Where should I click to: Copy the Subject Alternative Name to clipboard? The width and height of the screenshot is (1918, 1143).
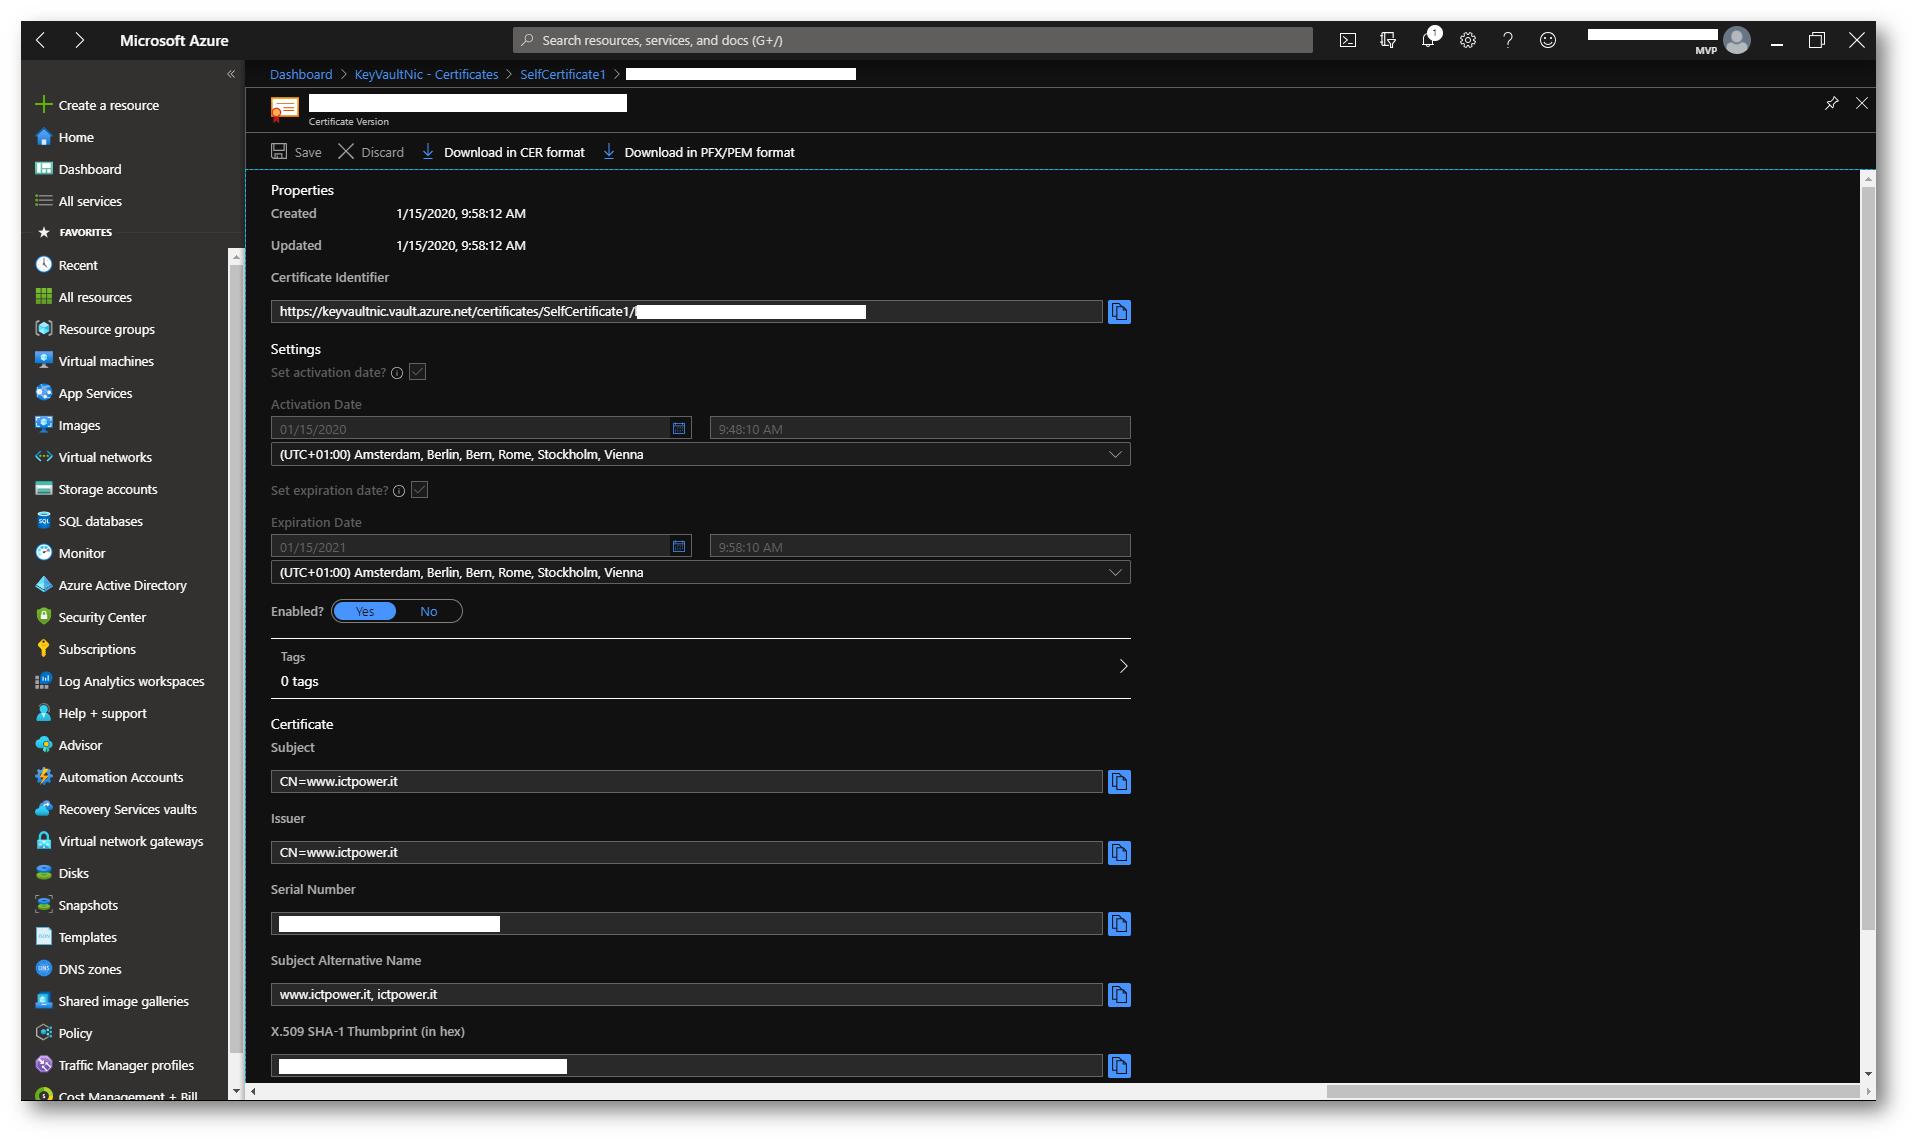[1119, 995]
